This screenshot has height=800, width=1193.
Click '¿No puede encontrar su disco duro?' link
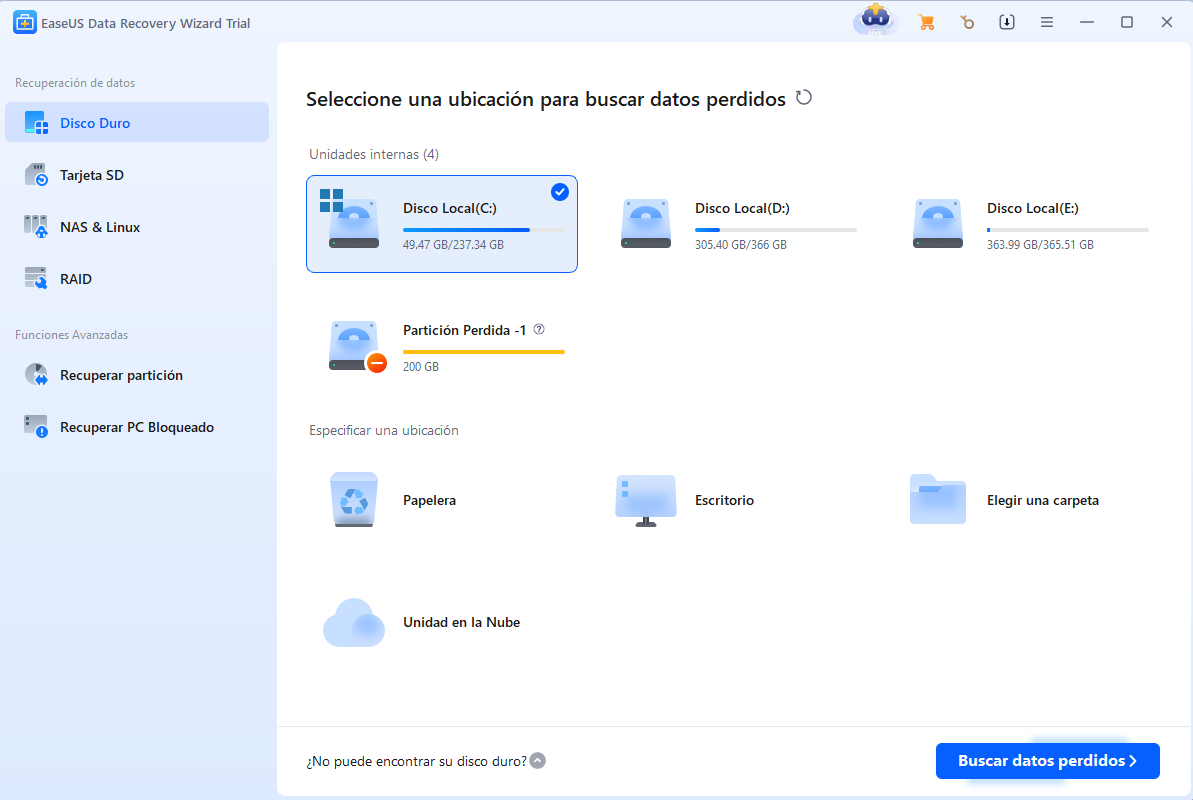[x=416, y=761]
